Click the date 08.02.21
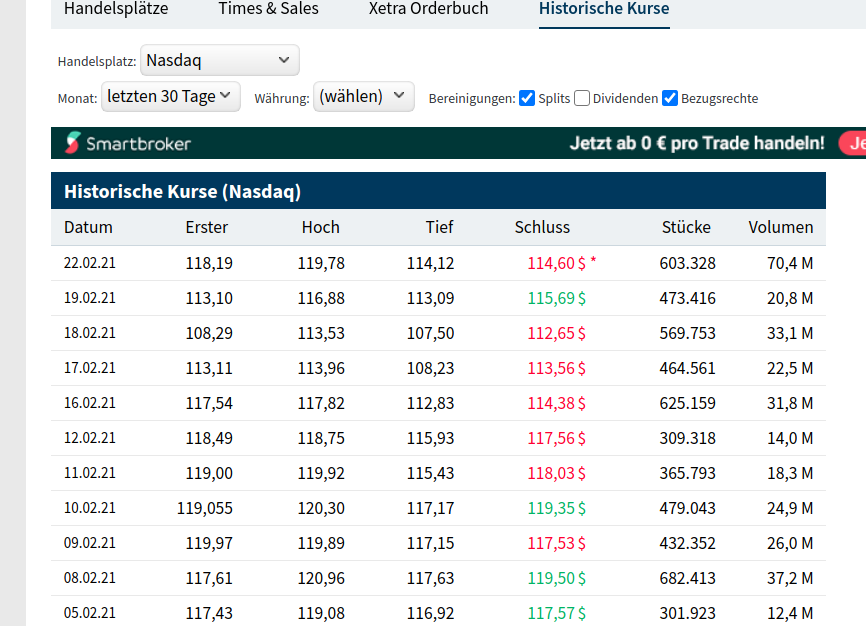 pyautogui.click(x=90, y=578)
